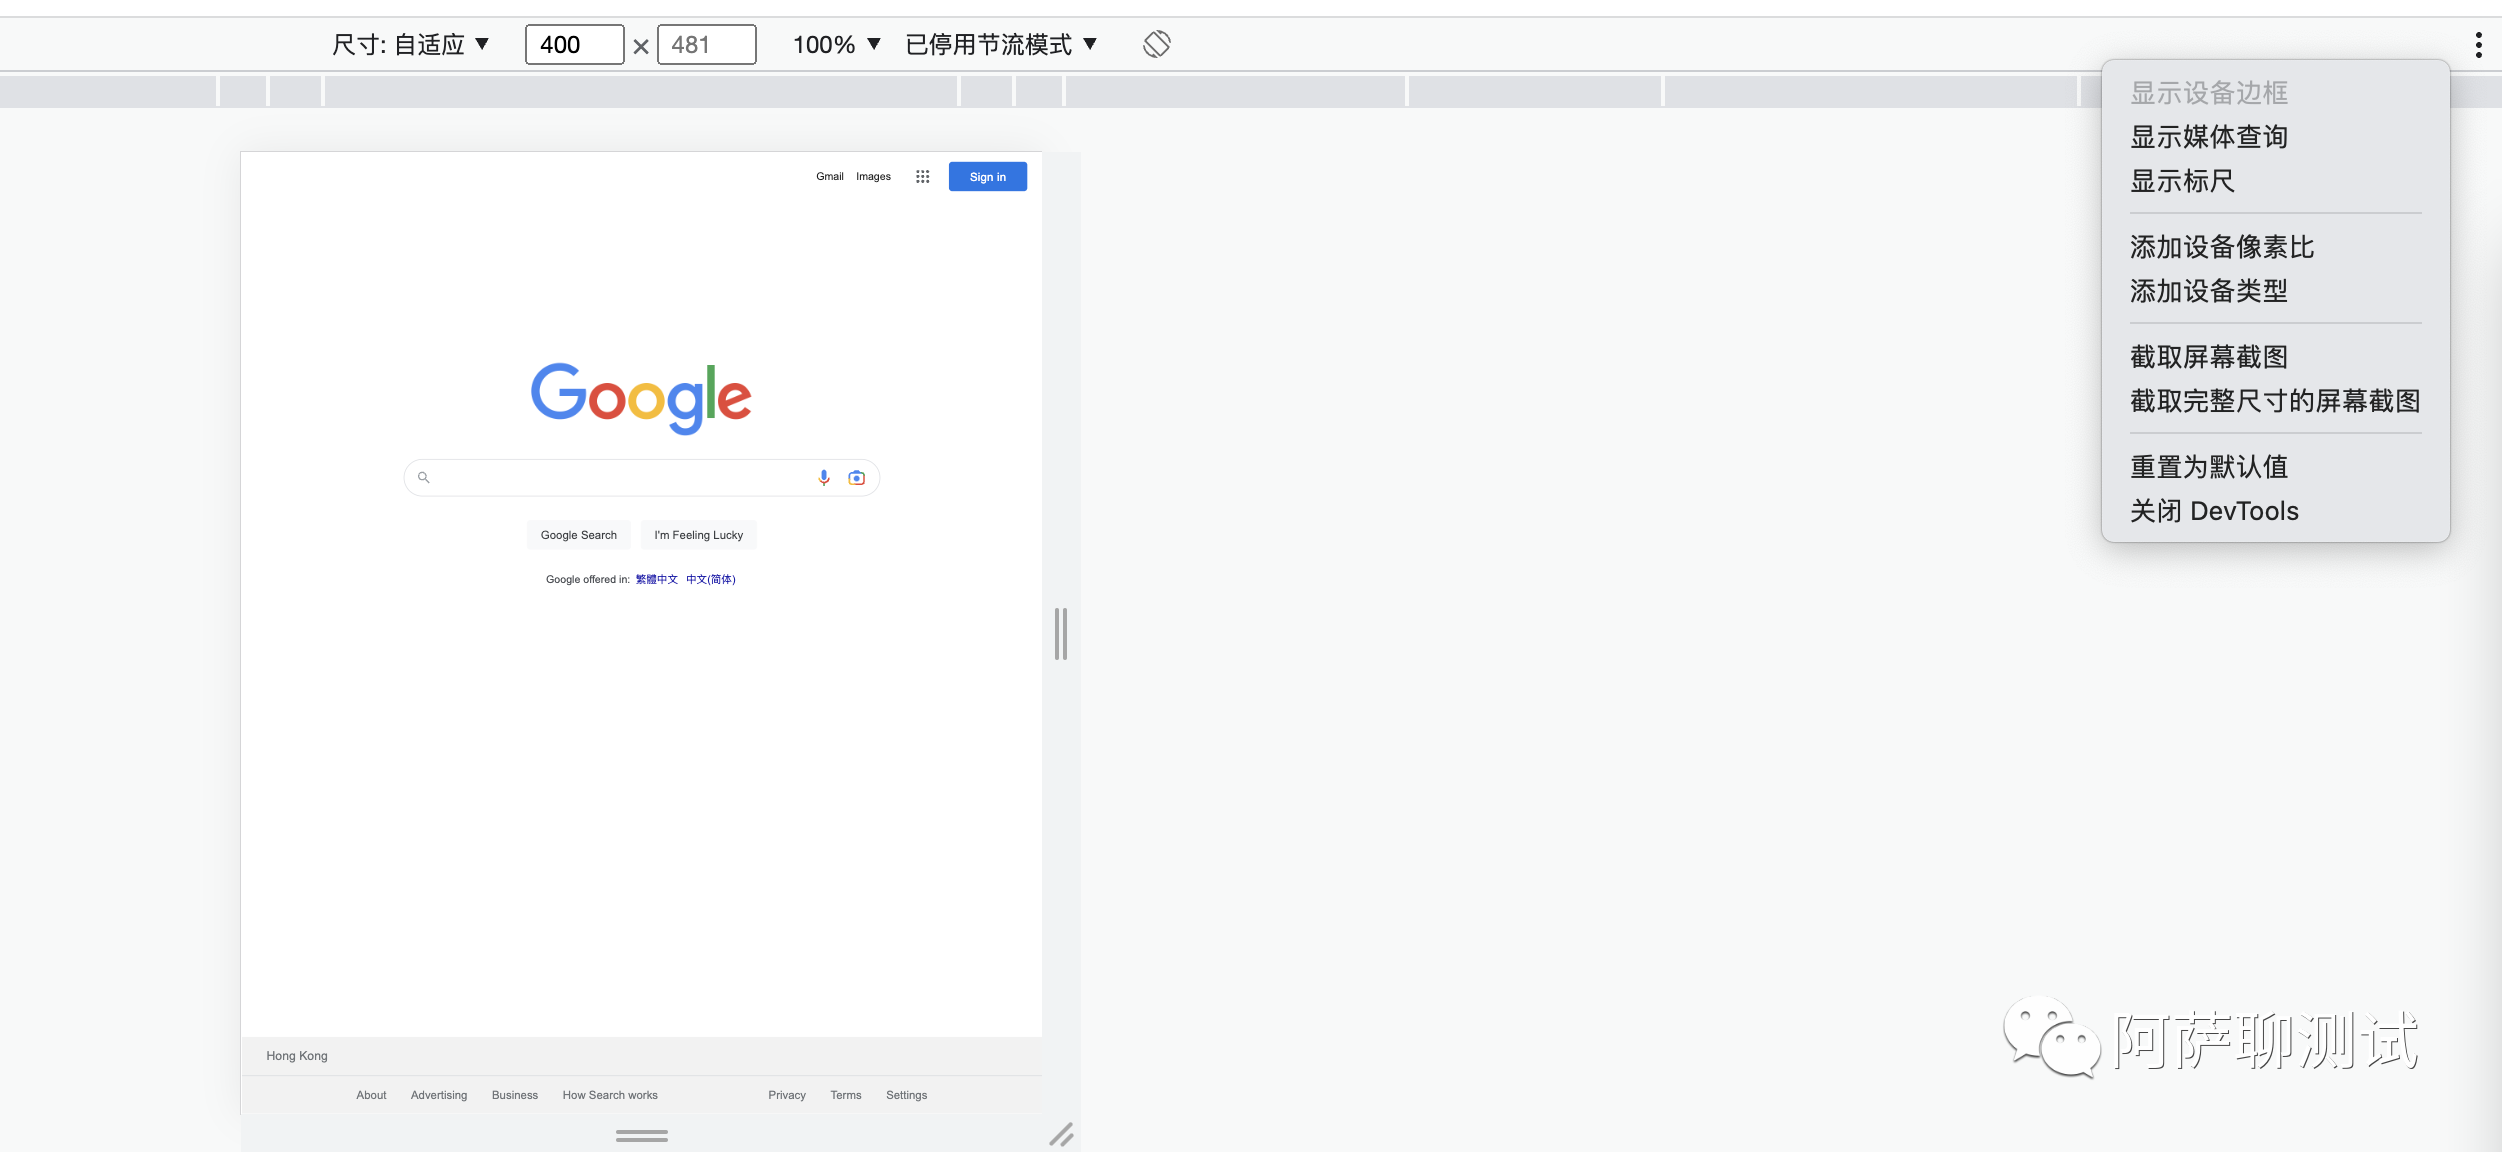The image size is (2502, 1152).
Task: Toggle 显示标尺 rulers option
Action: tap(2181, 181)
